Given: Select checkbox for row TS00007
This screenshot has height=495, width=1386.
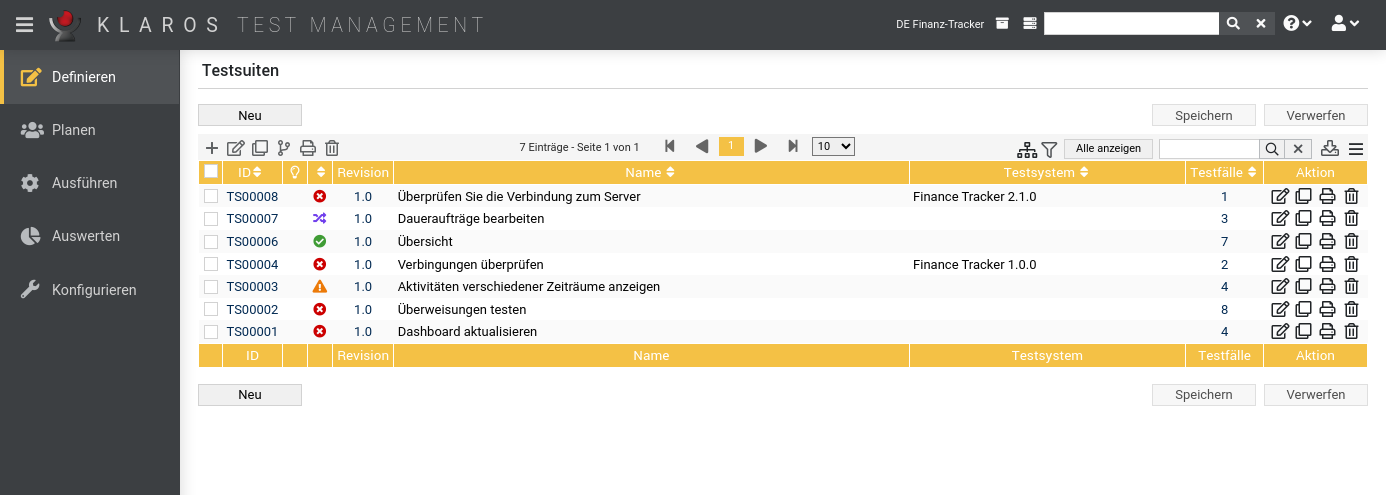Looking at the screenshot, I should coord(211,219).
